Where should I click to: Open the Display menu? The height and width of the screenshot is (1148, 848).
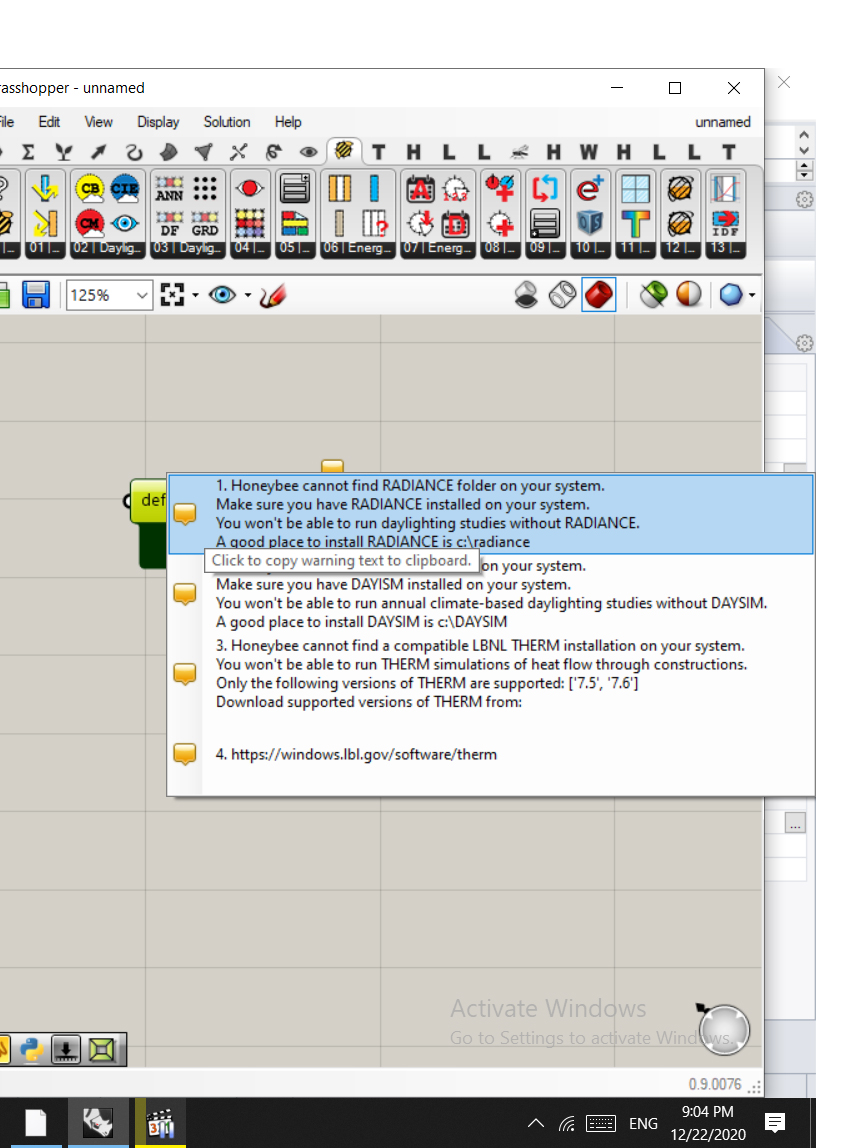point(158,122)
